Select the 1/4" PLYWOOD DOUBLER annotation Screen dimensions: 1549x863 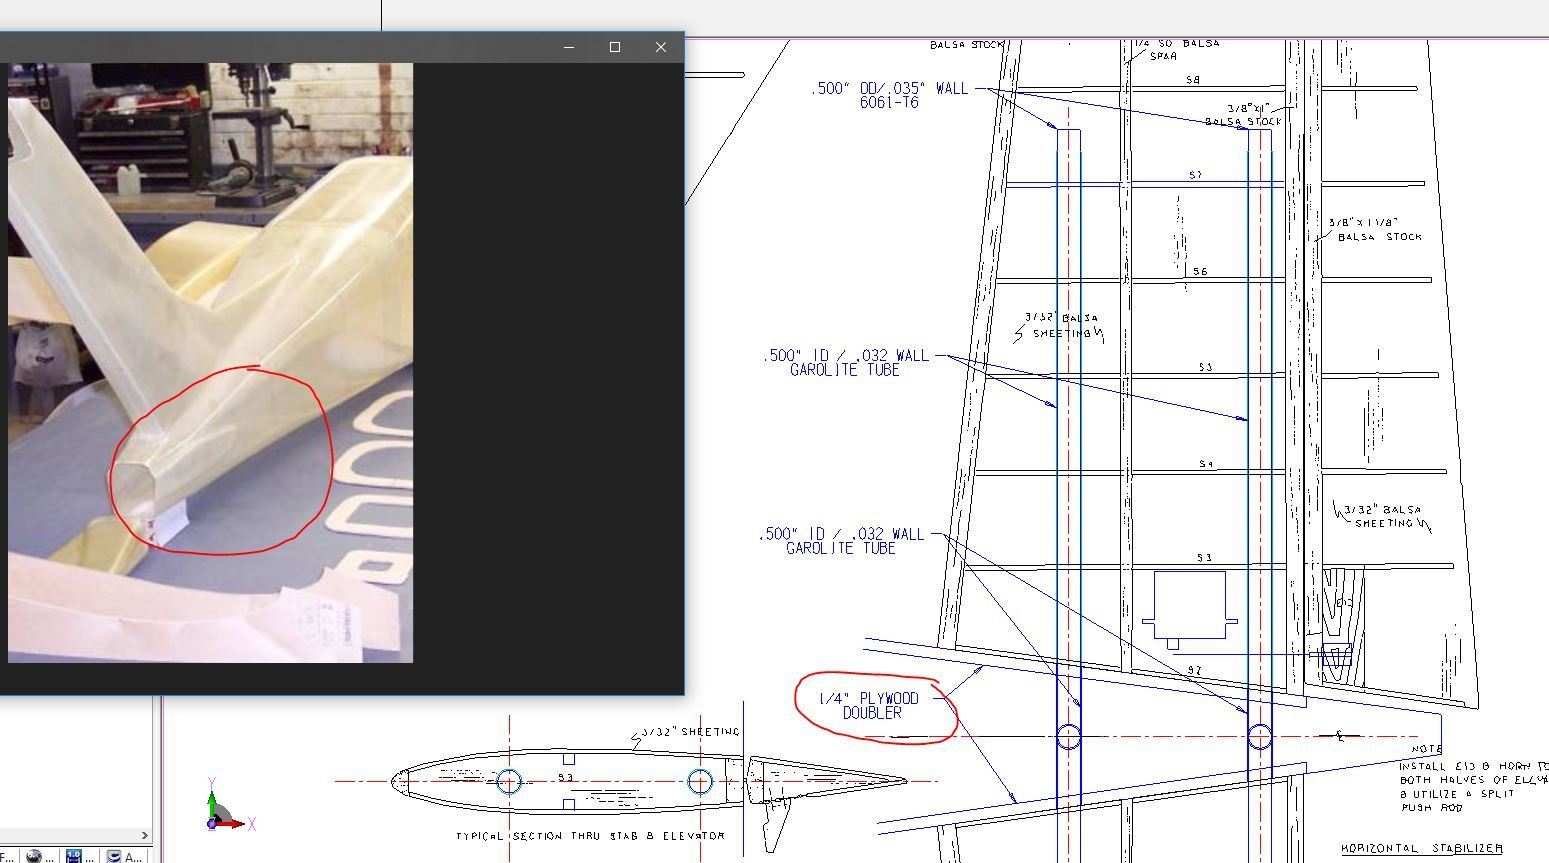(870, 706)
